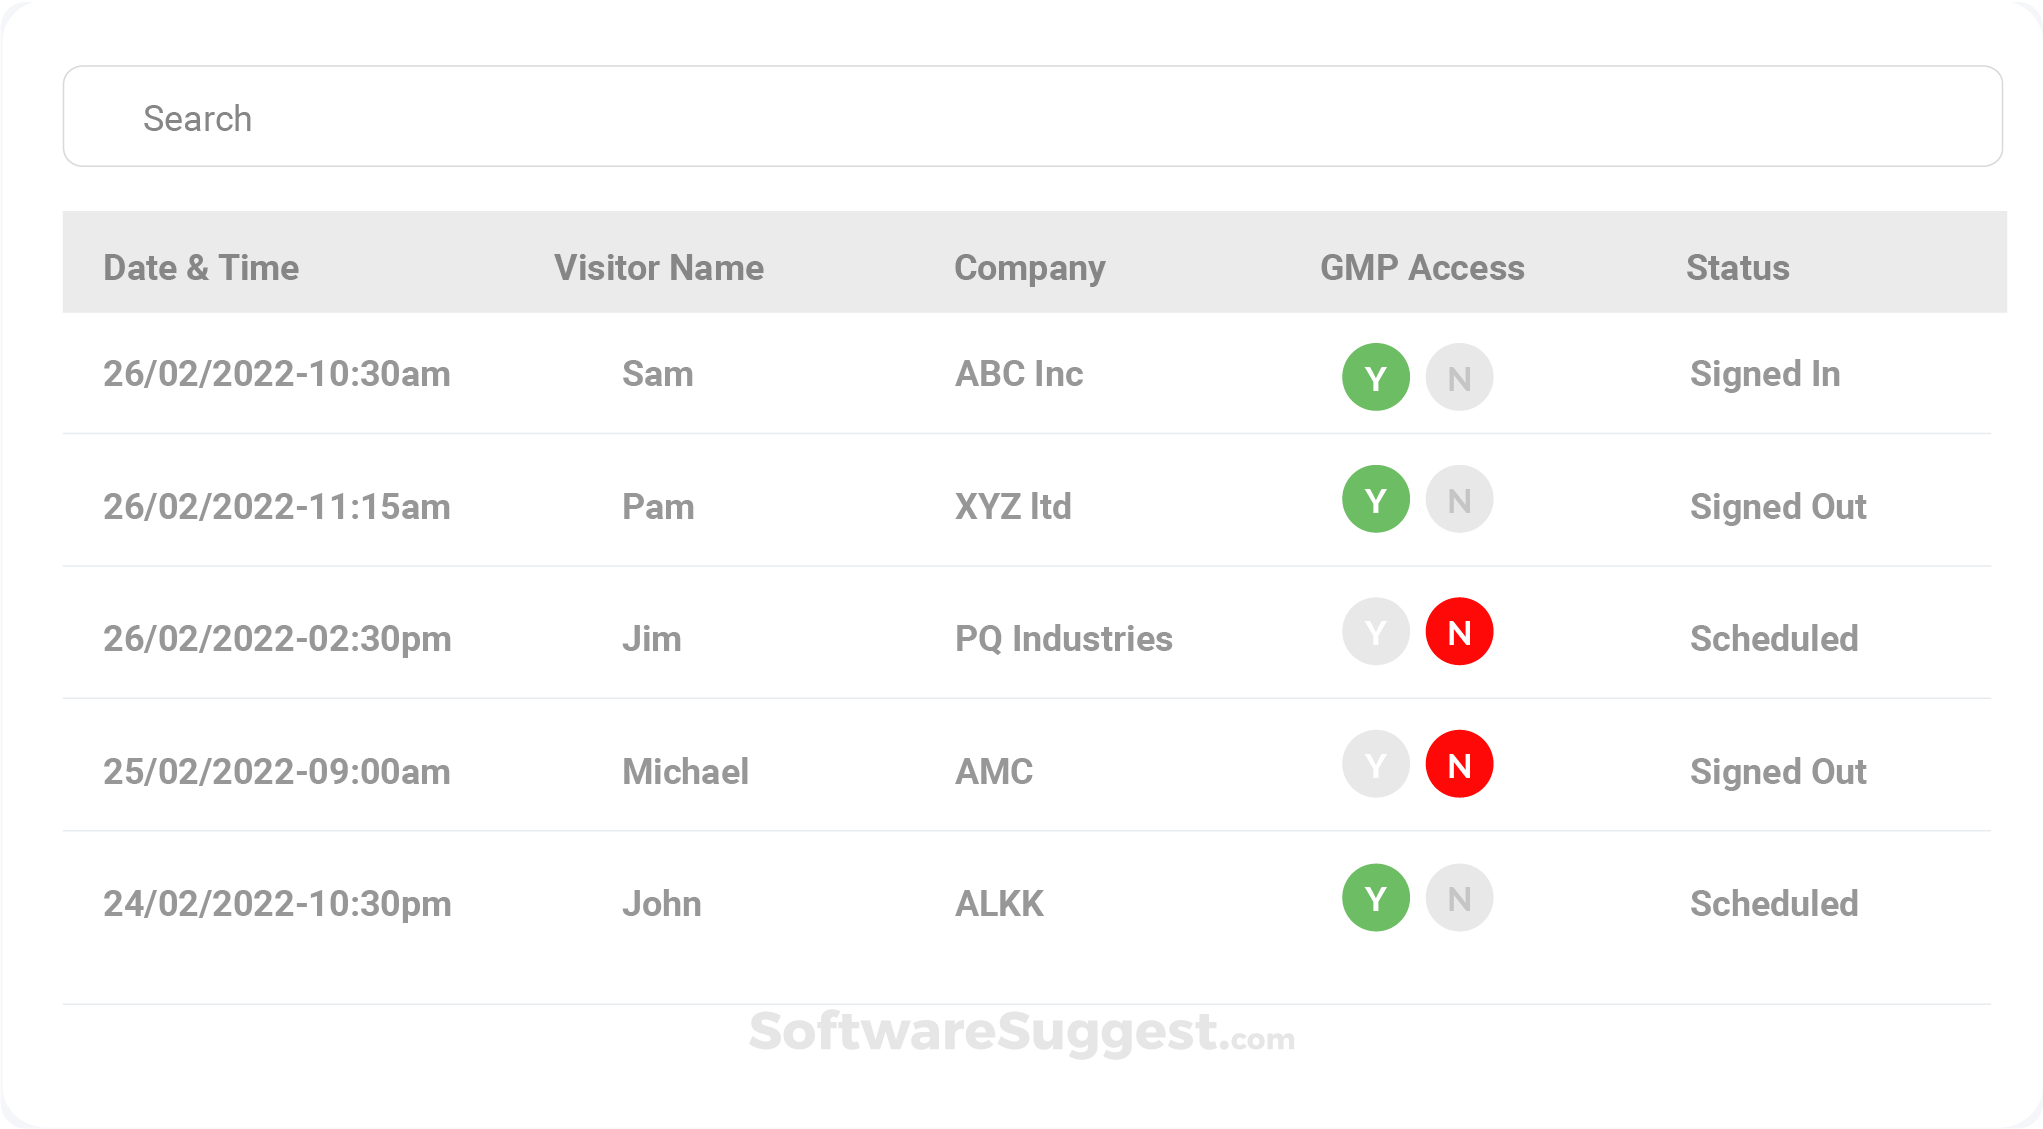The image size is (2043, 1129).
Task: Click the GMP Access column header
Action: pyautogui.click(x=1421, y=267)
